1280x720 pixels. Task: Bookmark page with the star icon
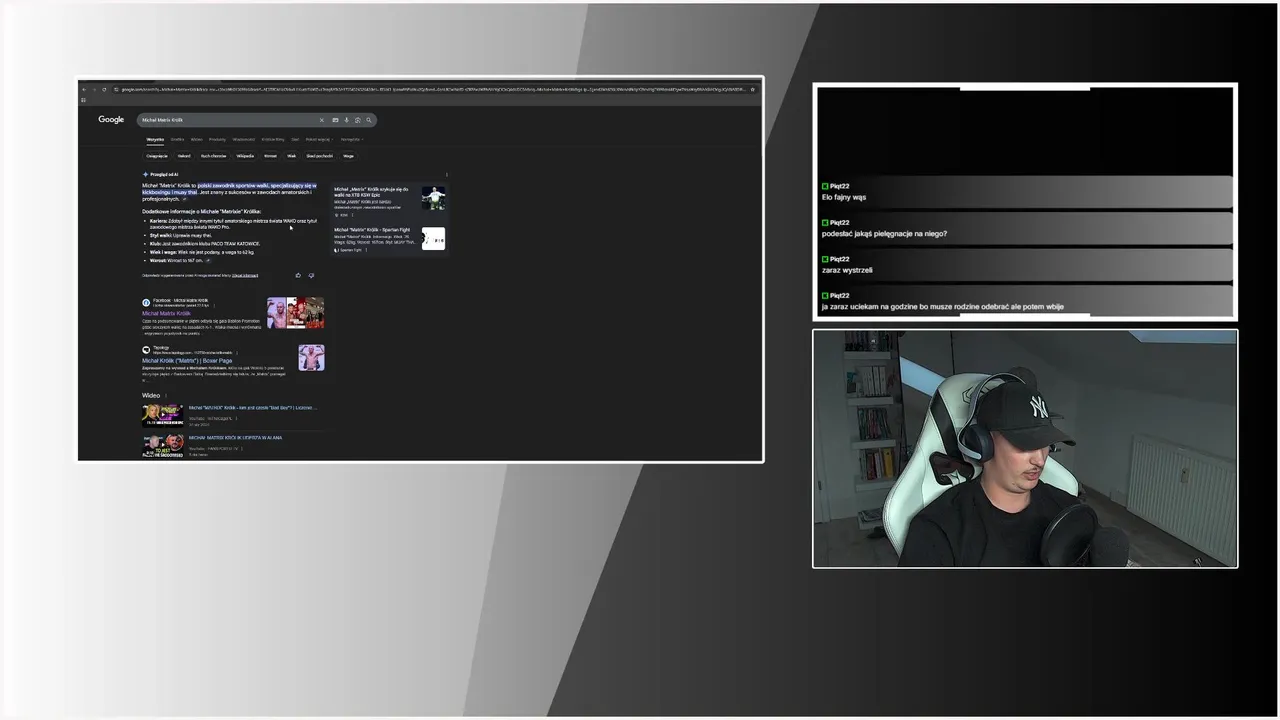pyautogui.click(x=752, y=90)
